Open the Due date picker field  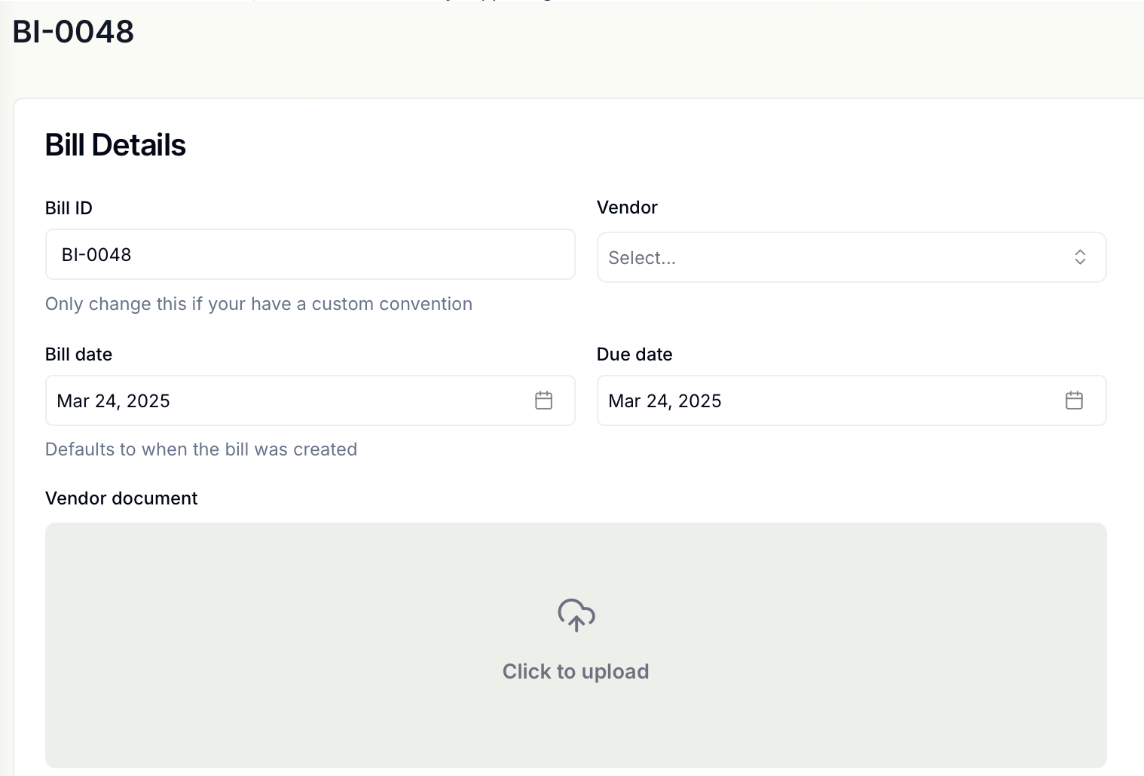pos(830,401)
